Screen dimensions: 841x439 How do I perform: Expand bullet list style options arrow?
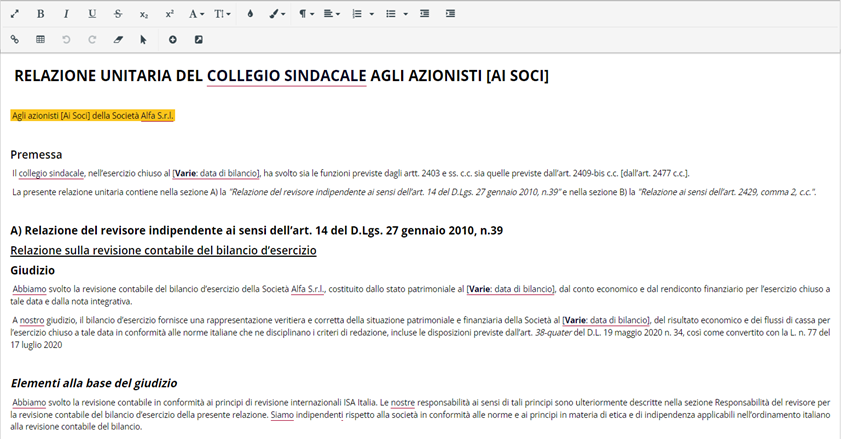click(405, 14)
